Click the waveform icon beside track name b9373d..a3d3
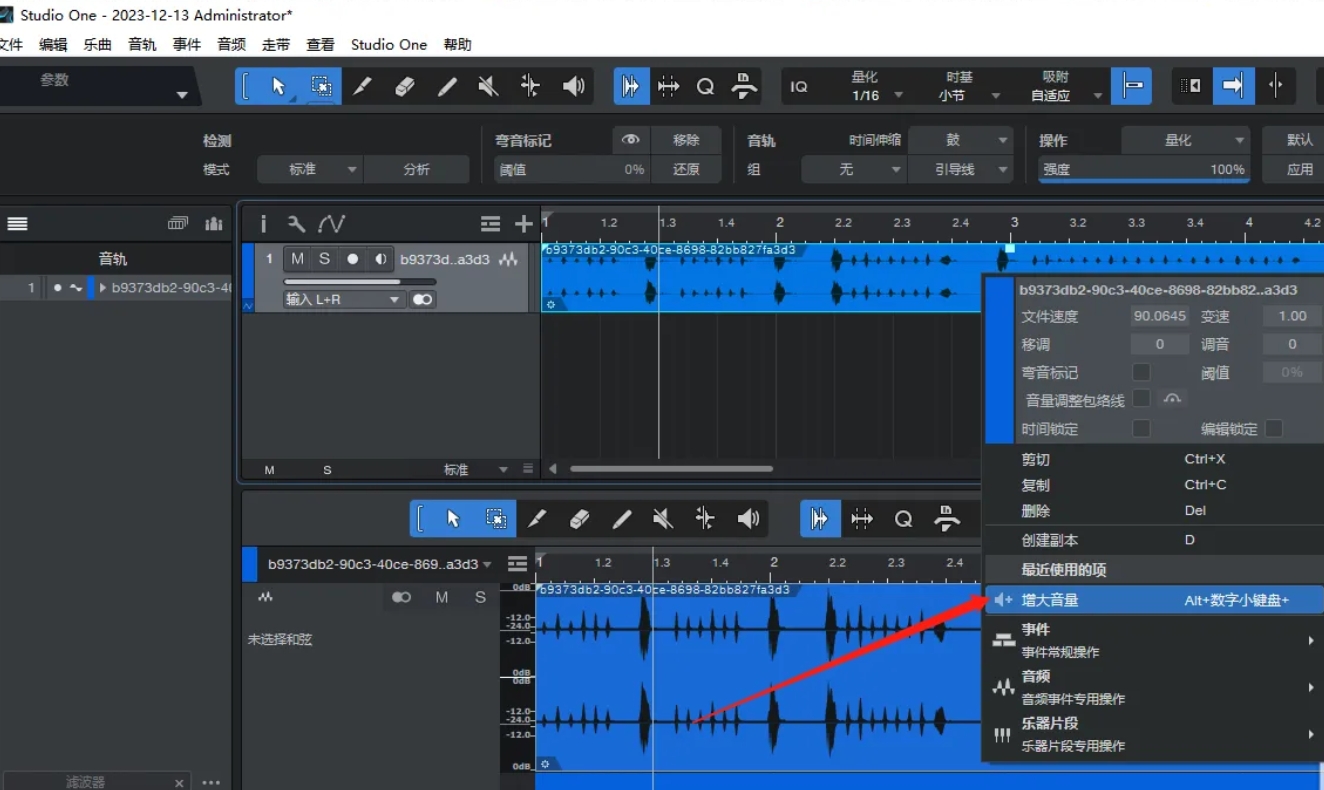This screenshot has width=1324, height=790. pos(508,259)
